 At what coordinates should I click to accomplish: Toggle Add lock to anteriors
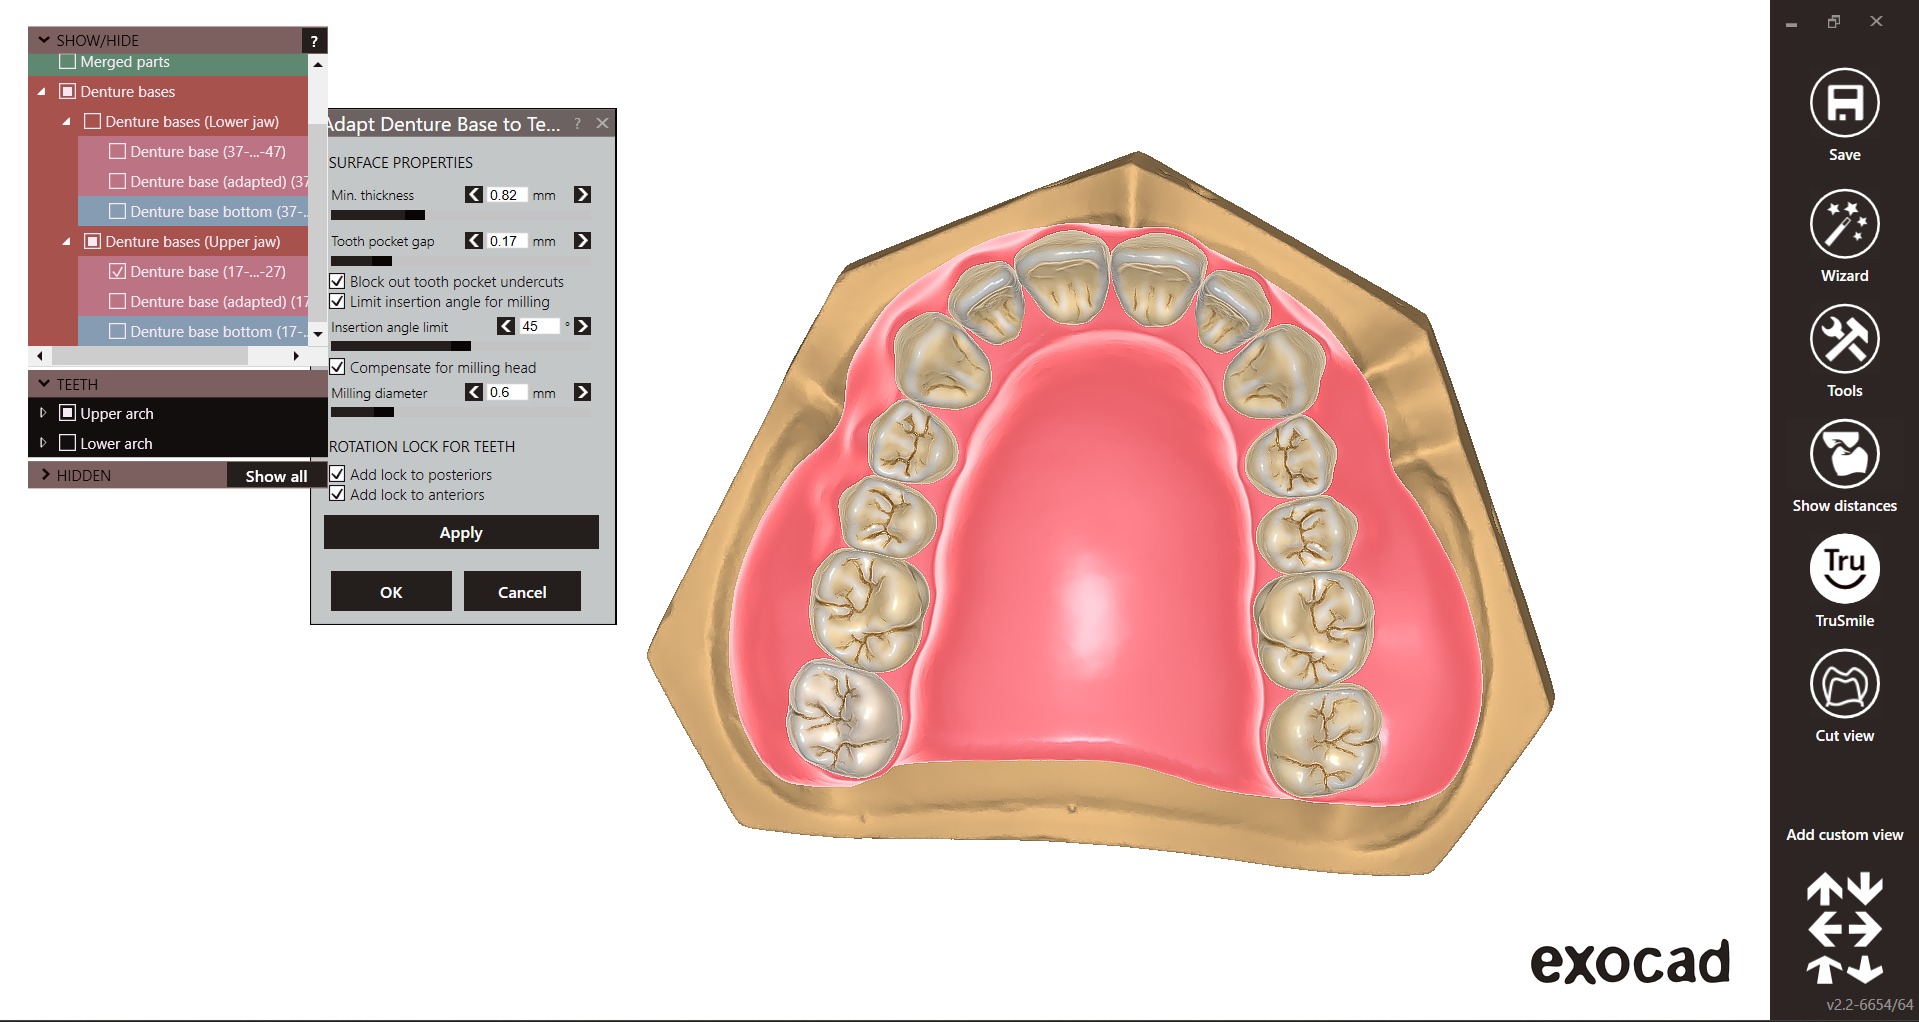click(338, 494)
